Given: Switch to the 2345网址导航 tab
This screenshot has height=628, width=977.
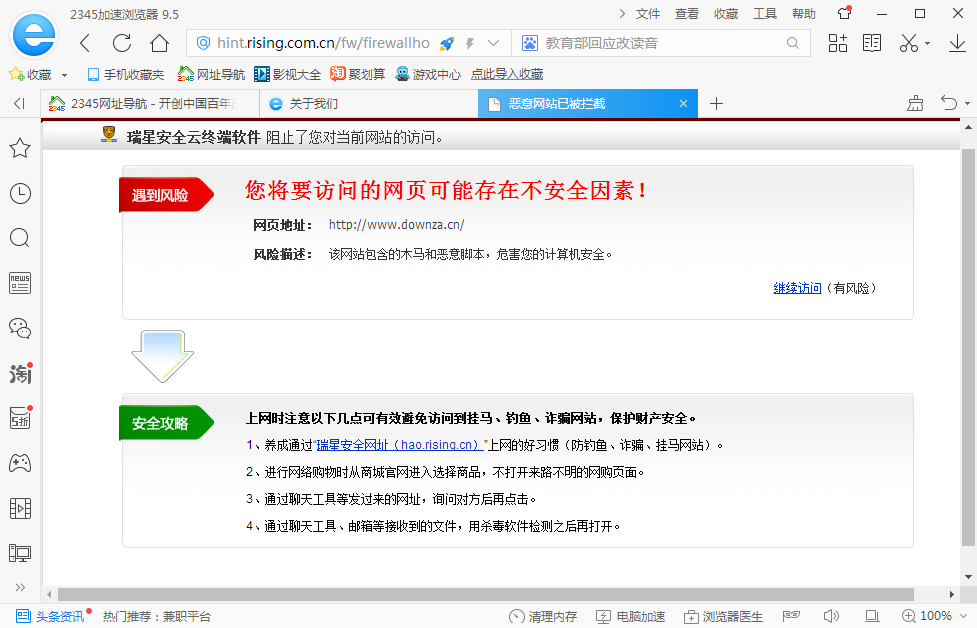Looking at the screenshot, I should pyautogui.click(x=150, y=103).
